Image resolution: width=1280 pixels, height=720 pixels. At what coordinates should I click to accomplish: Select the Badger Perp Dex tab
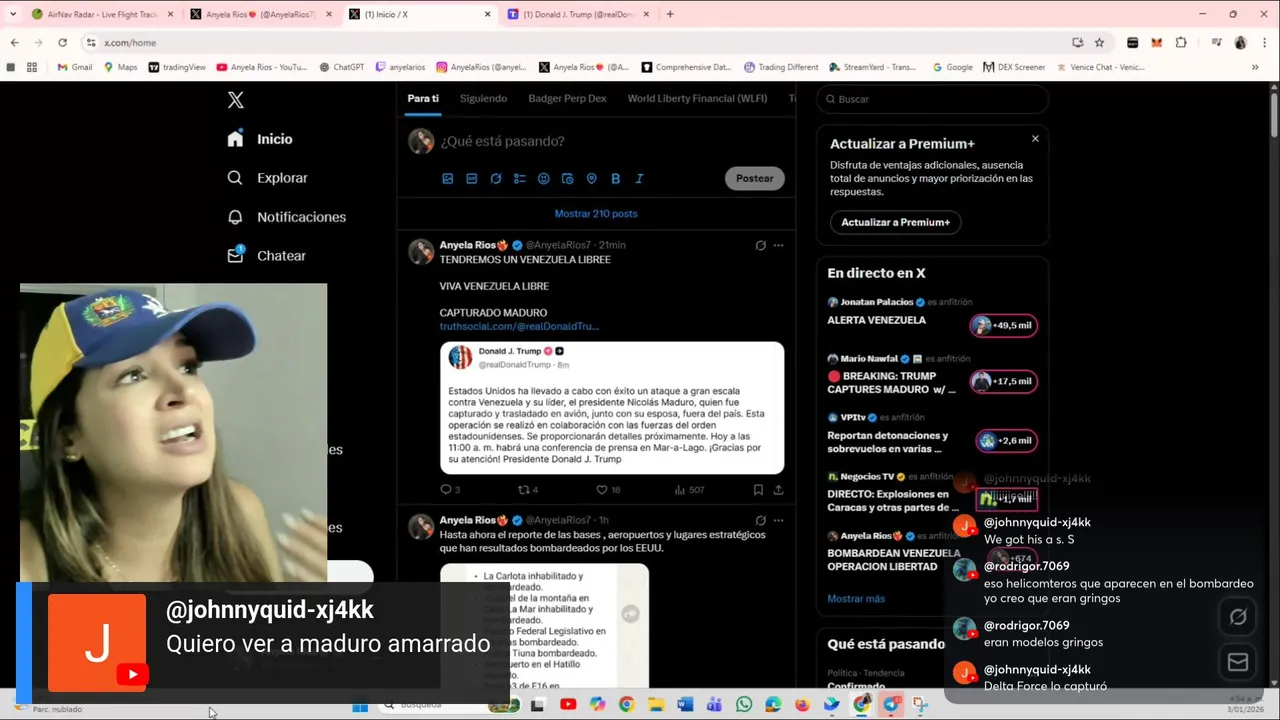click(567, 99)
